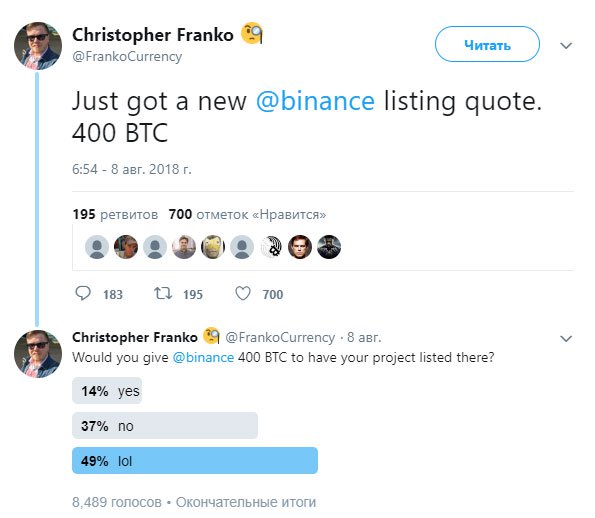The height and width of the screenshot is (518, 595).
Task: Open the @FrankoCurrency handle under name
Action: point(127,57)
